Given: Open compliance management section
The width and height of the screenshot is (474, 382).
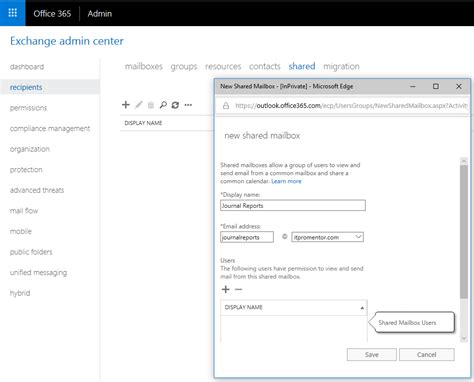Looking at the screenshot, I should click(x=50, y=129).
